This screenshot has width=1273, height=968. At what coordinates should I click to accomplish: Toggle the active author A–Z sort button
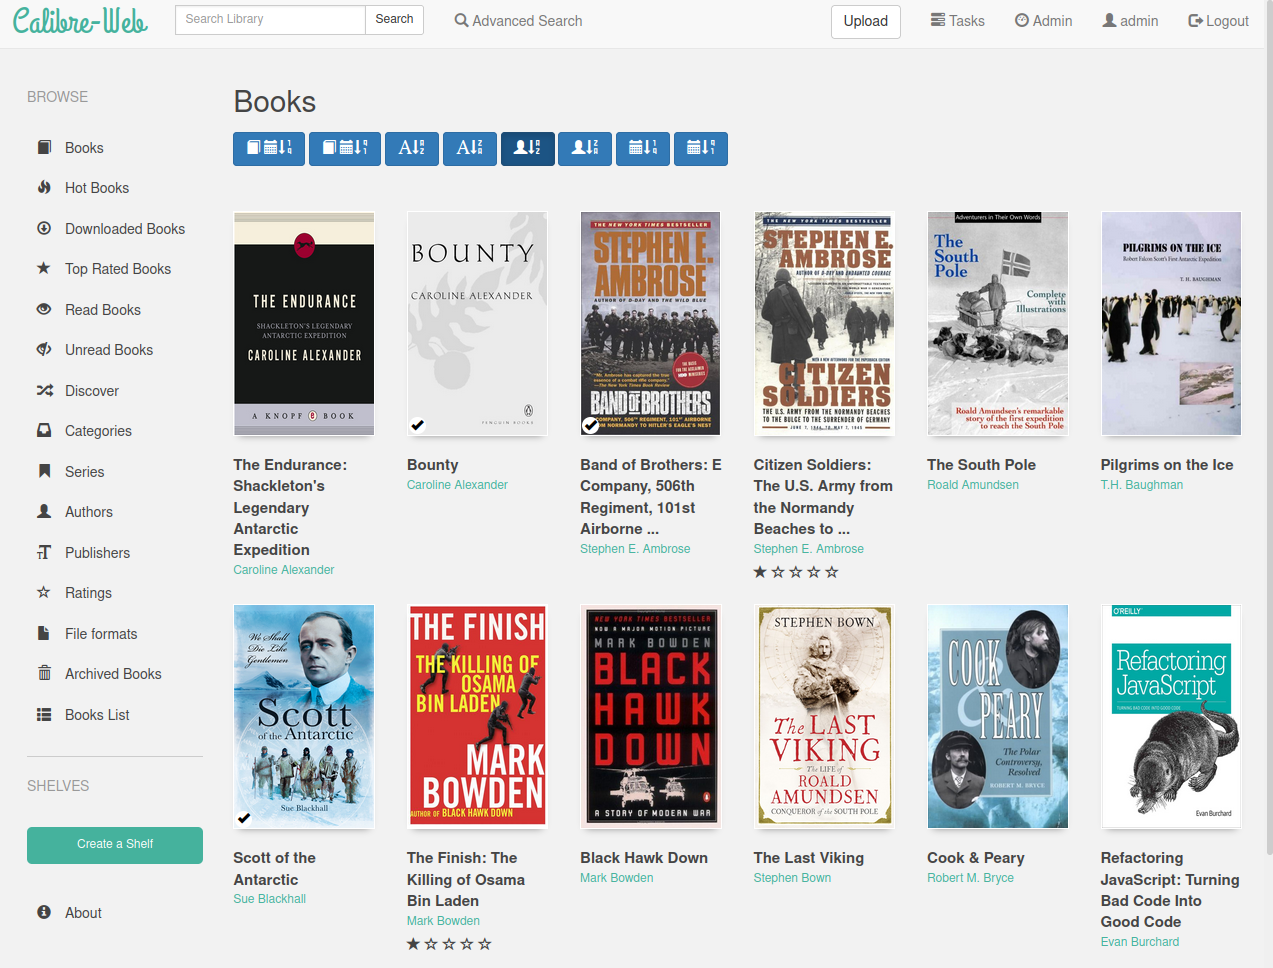[x=527, y=148]
